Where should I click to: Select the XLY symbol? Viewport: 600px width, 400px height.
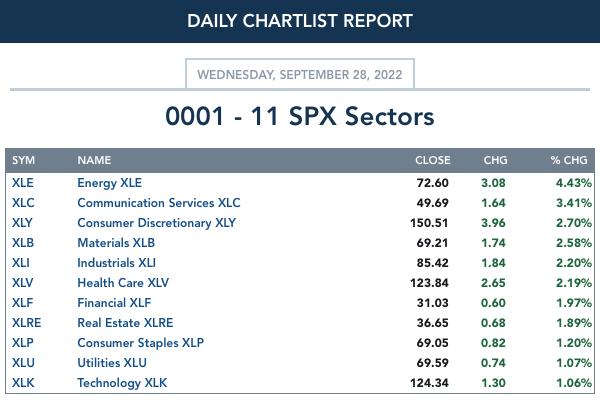(22, 223)
